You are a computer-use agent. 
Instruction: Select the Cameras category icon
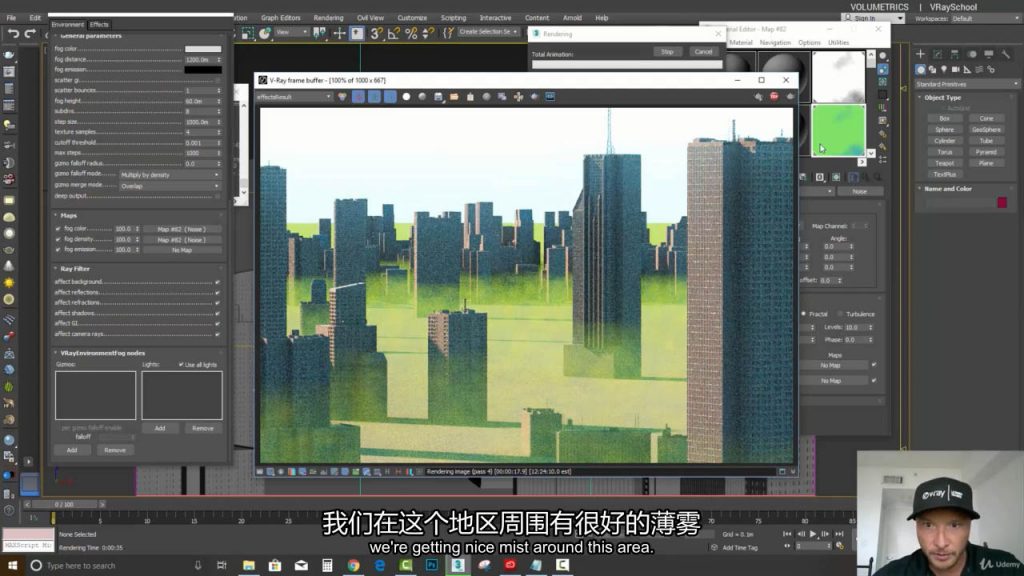point(955,69)
